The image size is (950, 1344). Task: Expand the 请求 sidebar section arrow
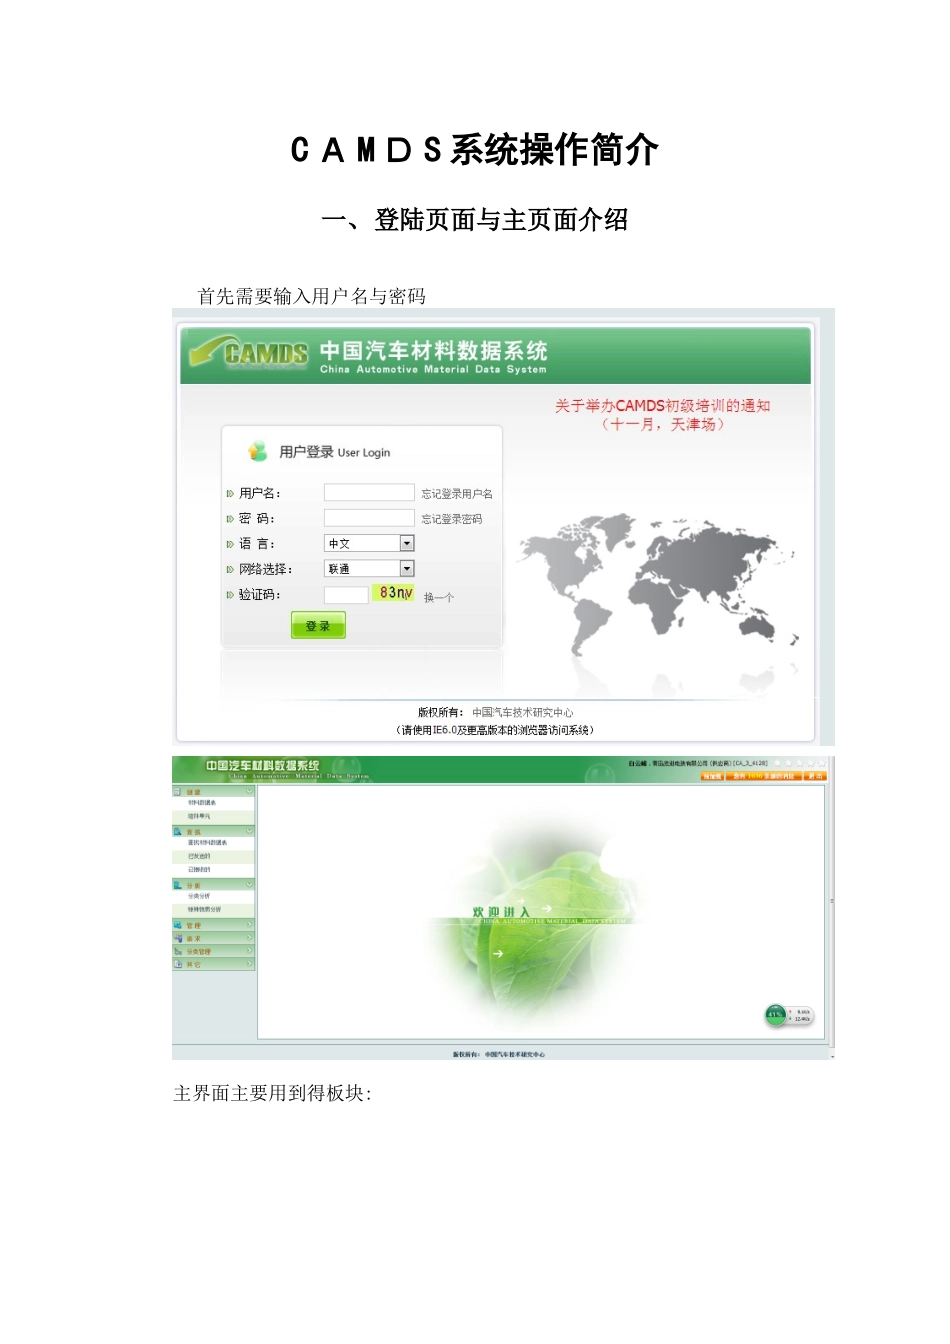[249, 937]
